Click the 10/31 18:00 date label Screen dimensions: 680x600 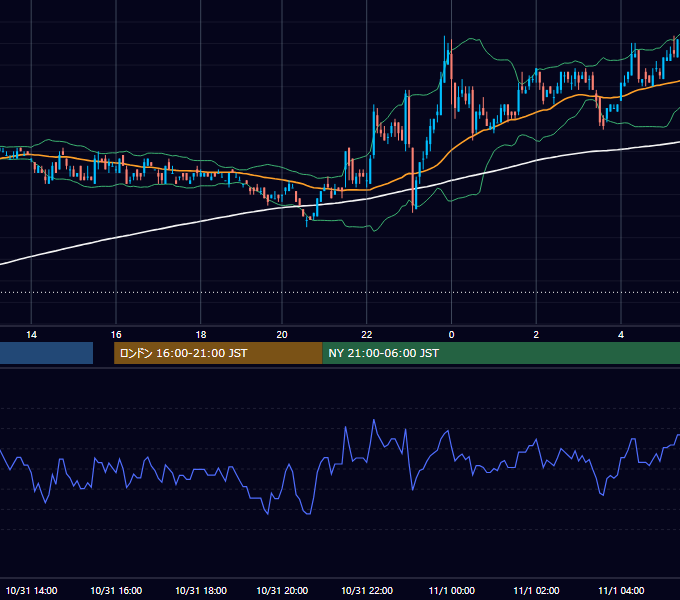(201, 590)
